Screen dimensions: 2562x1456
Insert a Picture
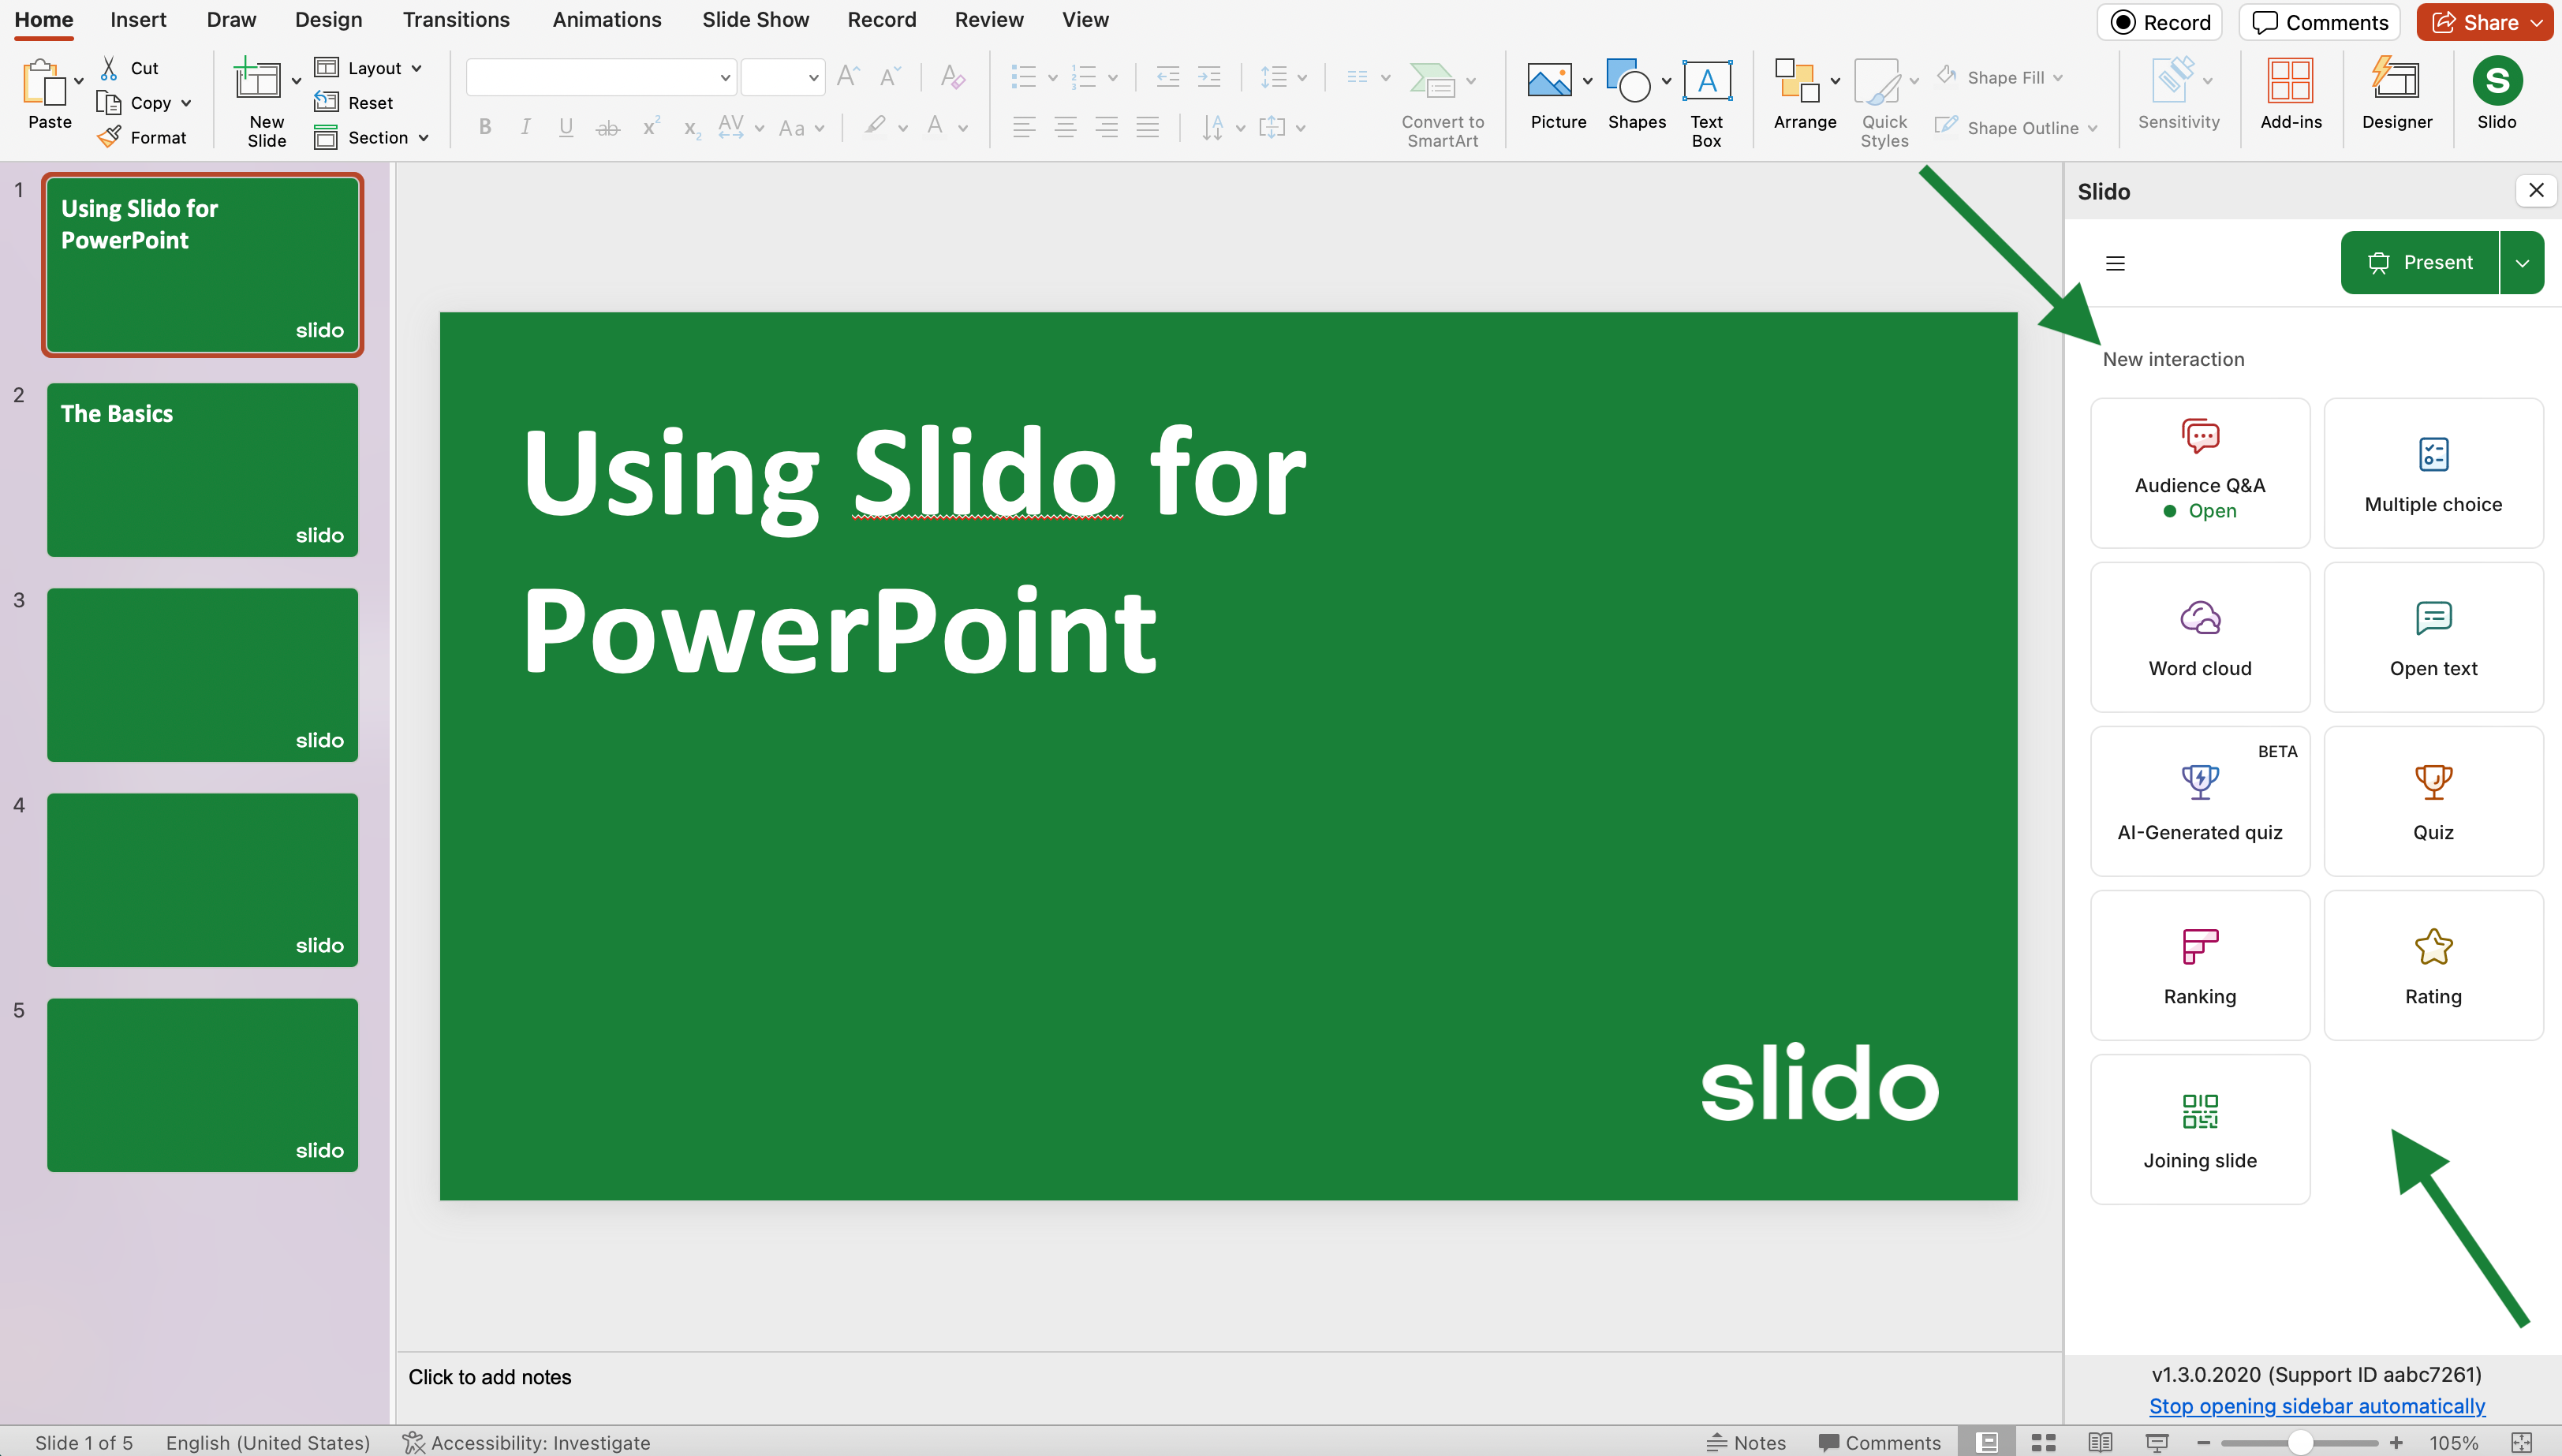coord(1557,95)
